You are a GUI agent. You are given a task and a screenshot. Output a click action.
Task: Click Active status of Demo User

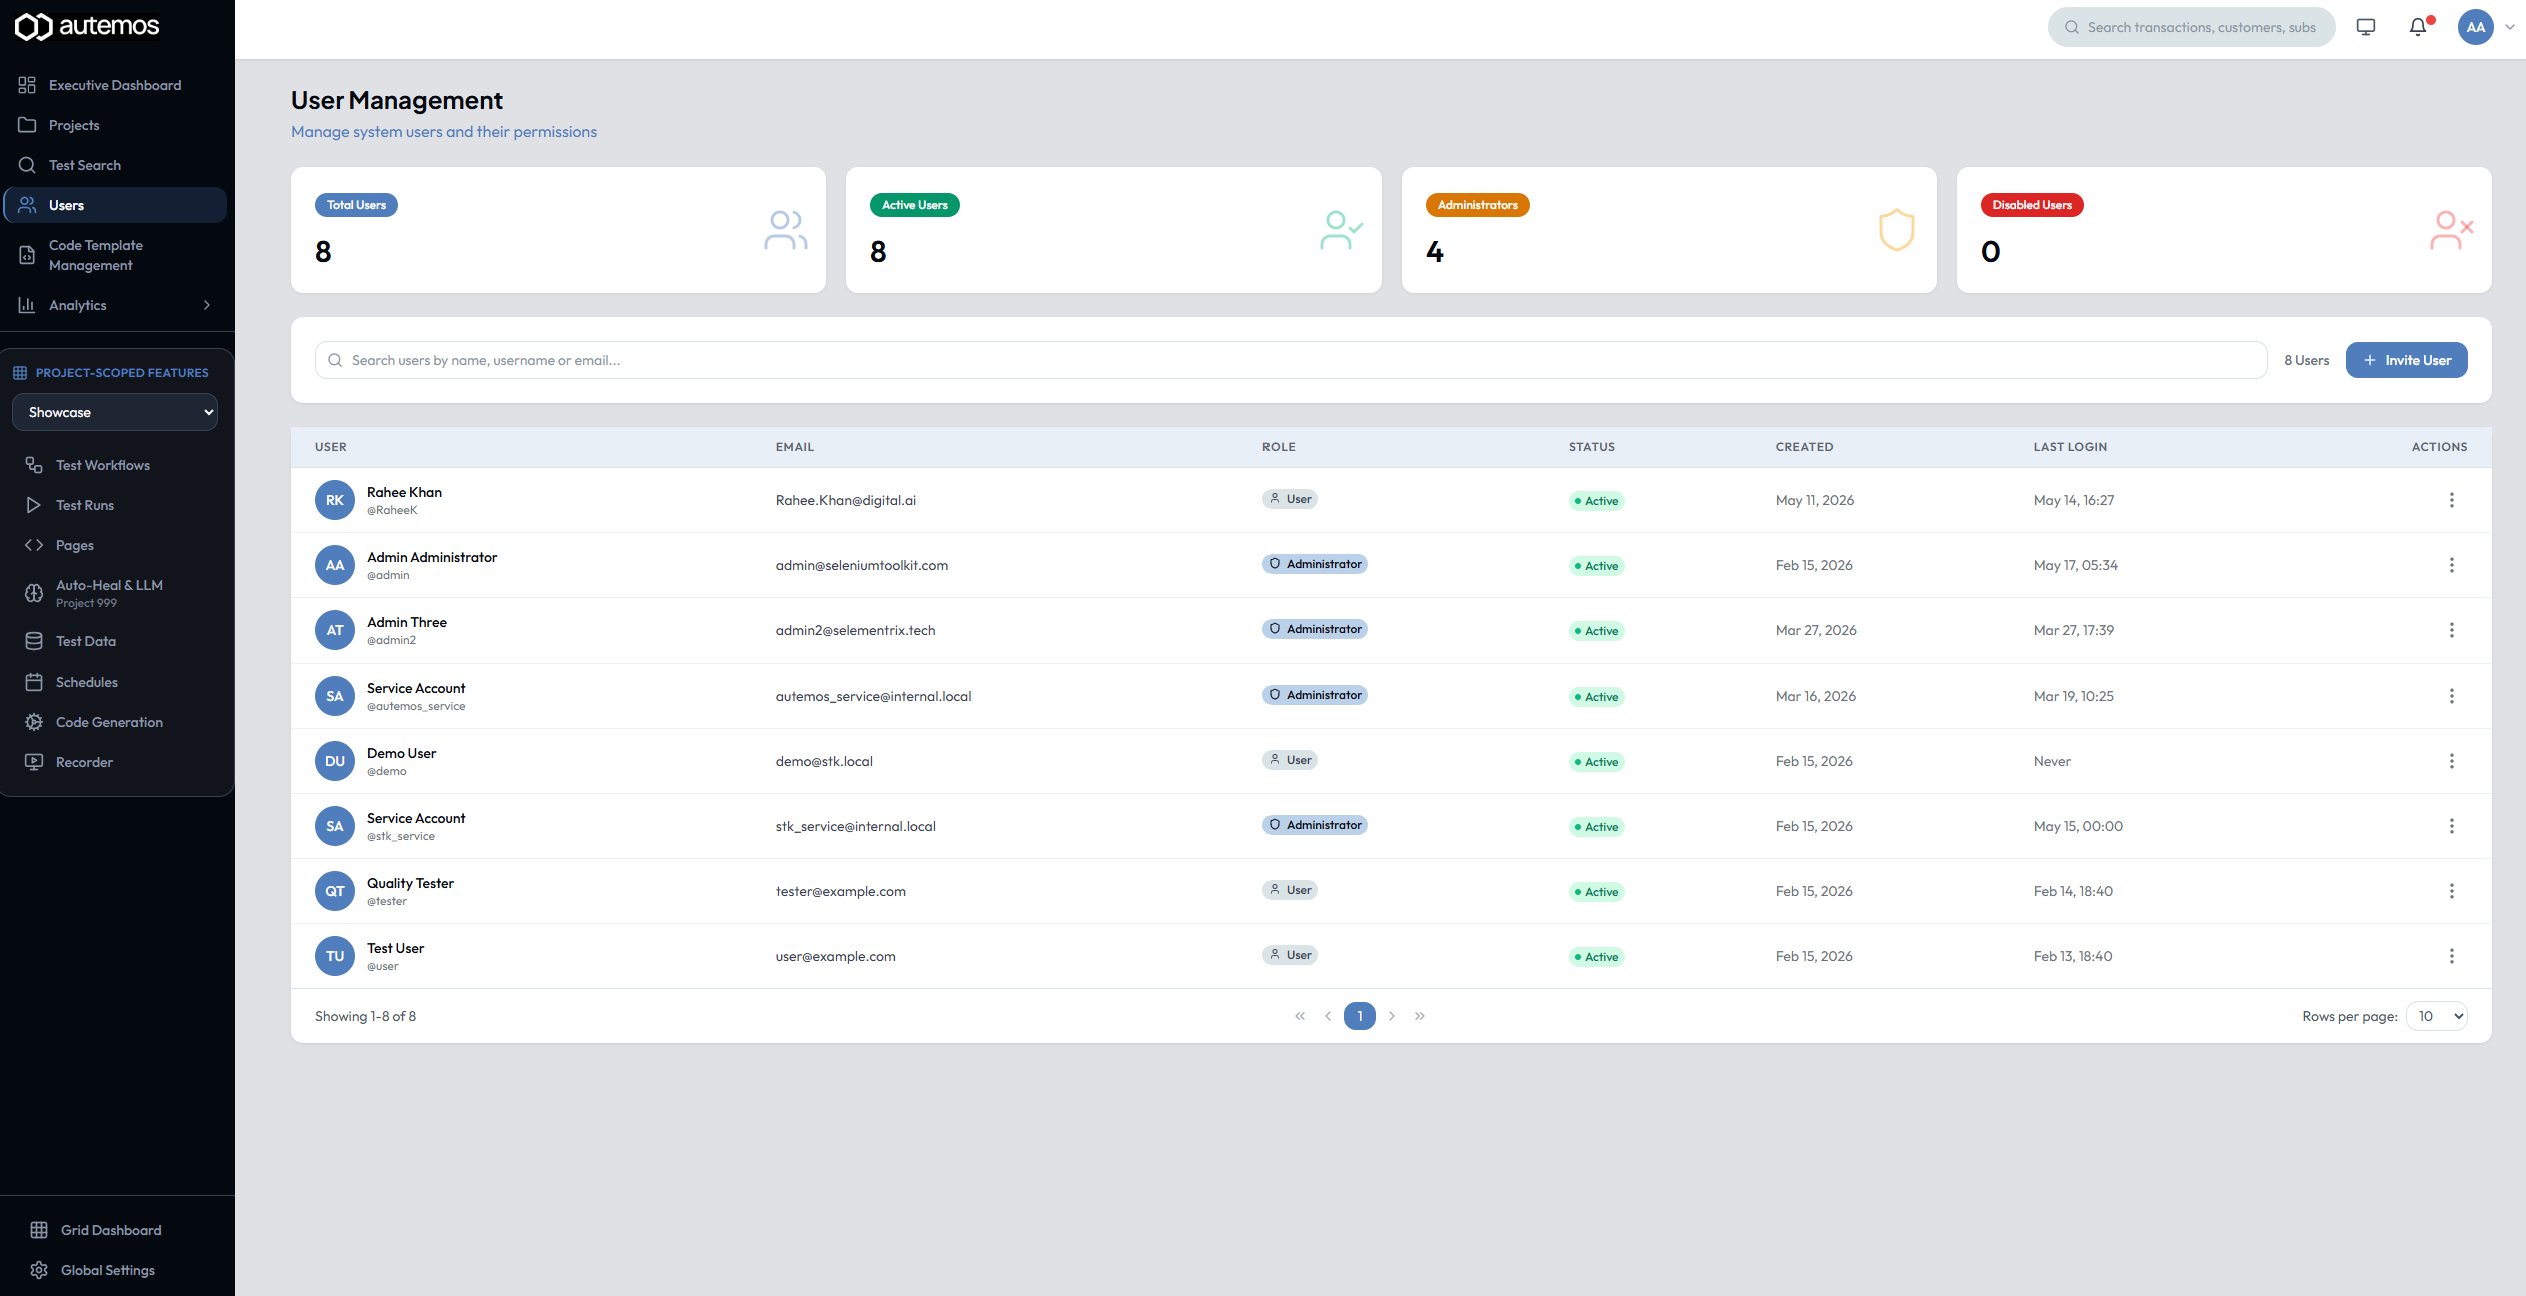click(1596, 762)
